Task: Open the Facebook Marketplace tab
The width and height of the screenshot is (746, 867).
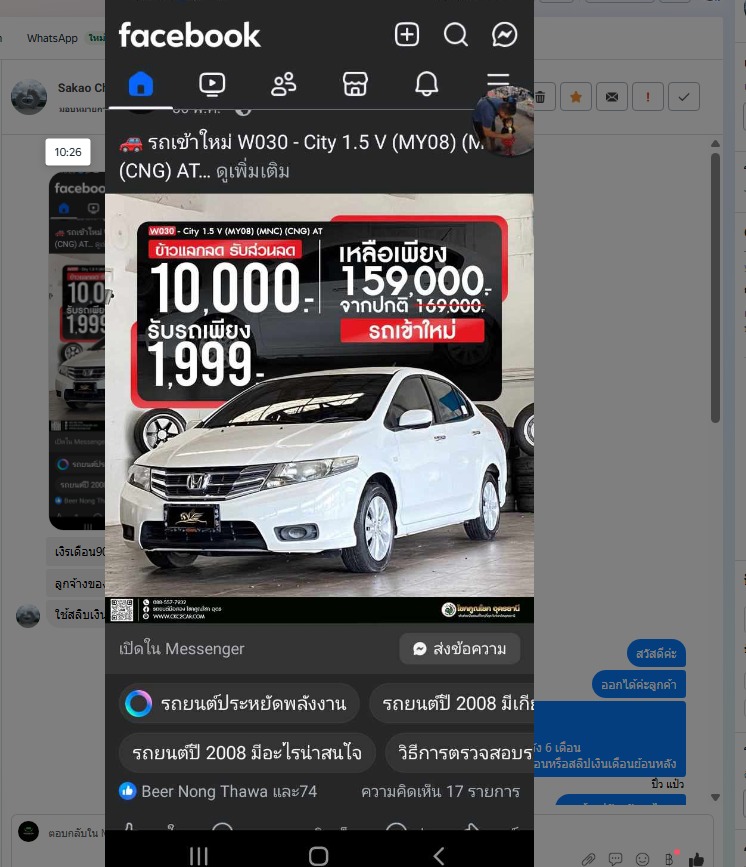Action: (x=355, y=84)
